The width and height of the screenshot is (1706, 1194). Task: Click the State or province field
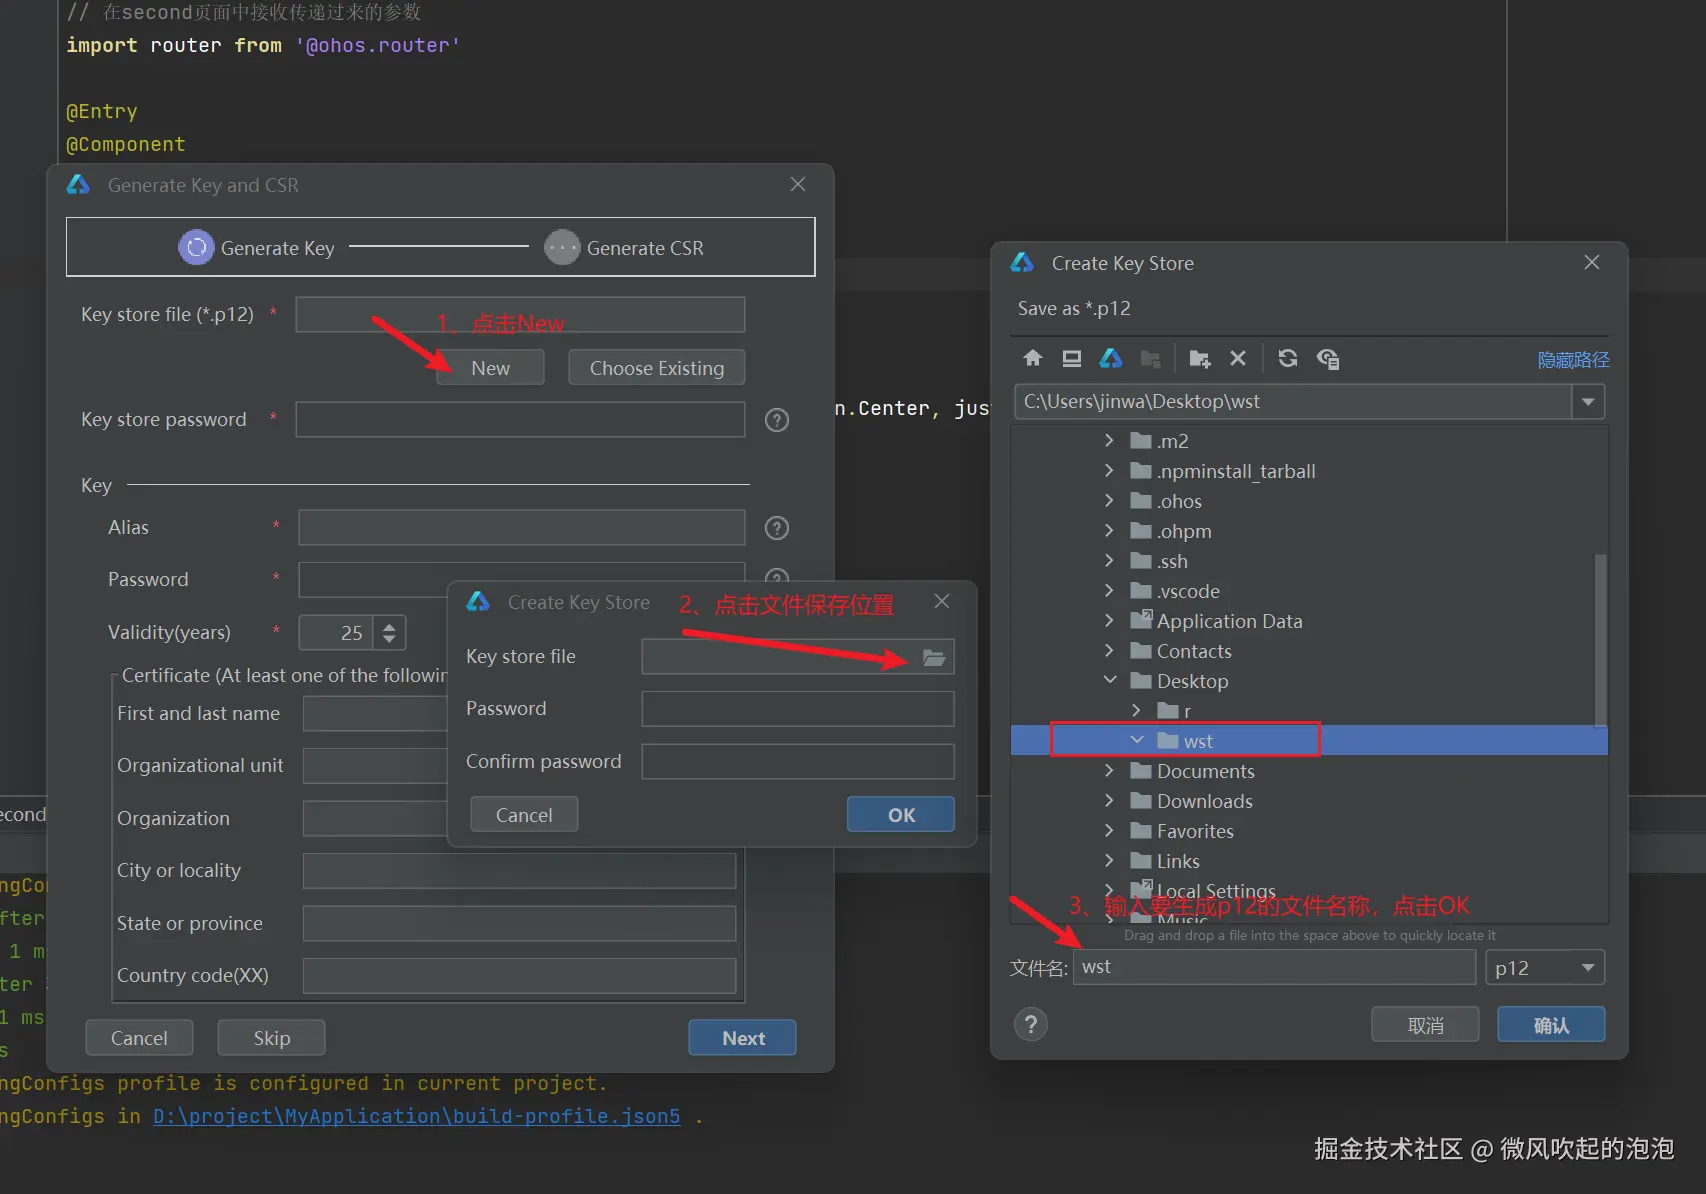pyautogui.click(x=519, y=923)
